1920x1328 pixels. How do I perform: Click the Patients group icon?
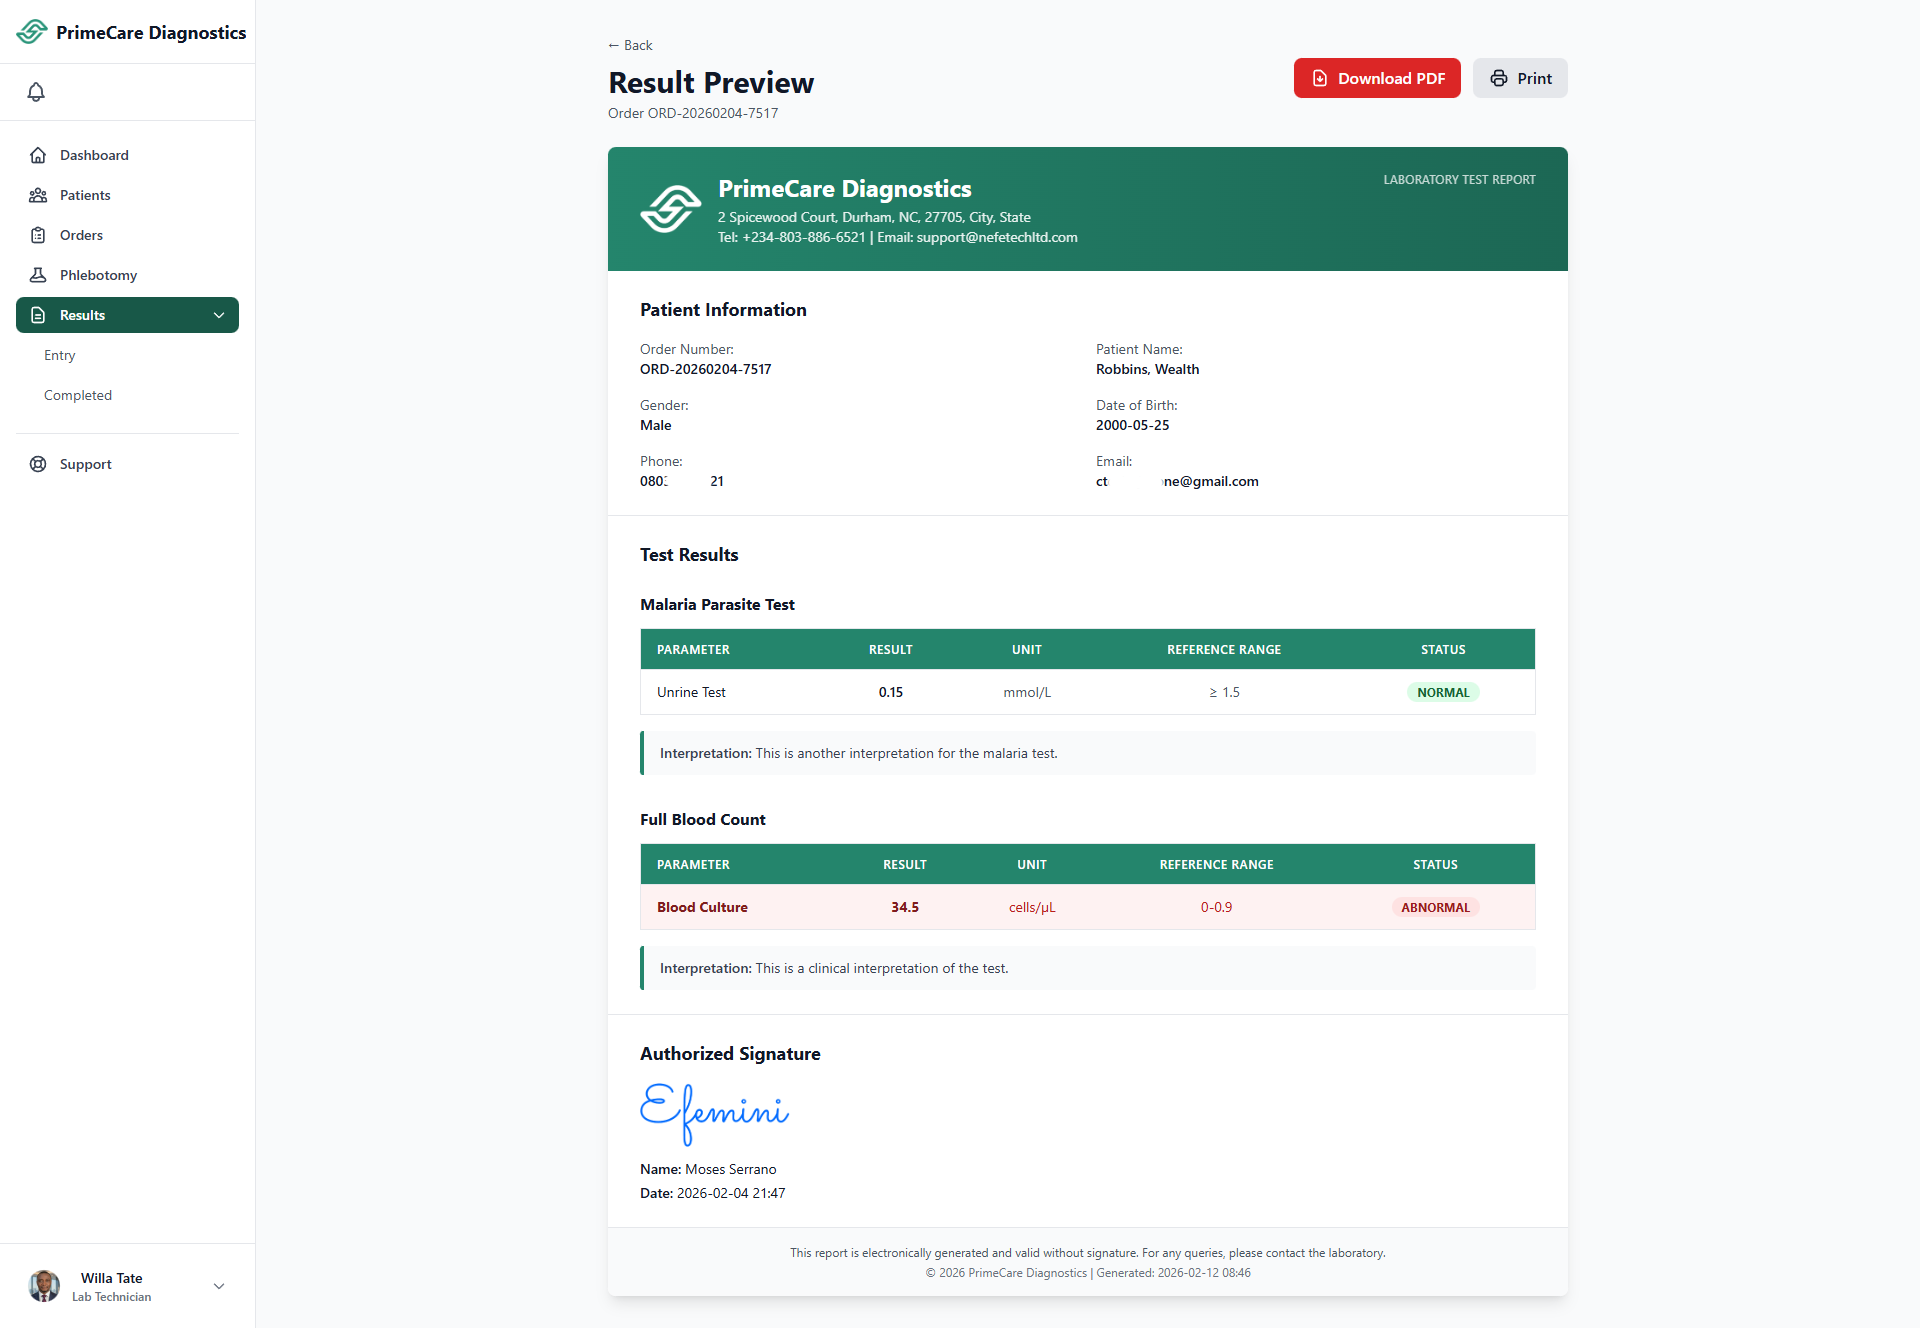coord(38,195)
